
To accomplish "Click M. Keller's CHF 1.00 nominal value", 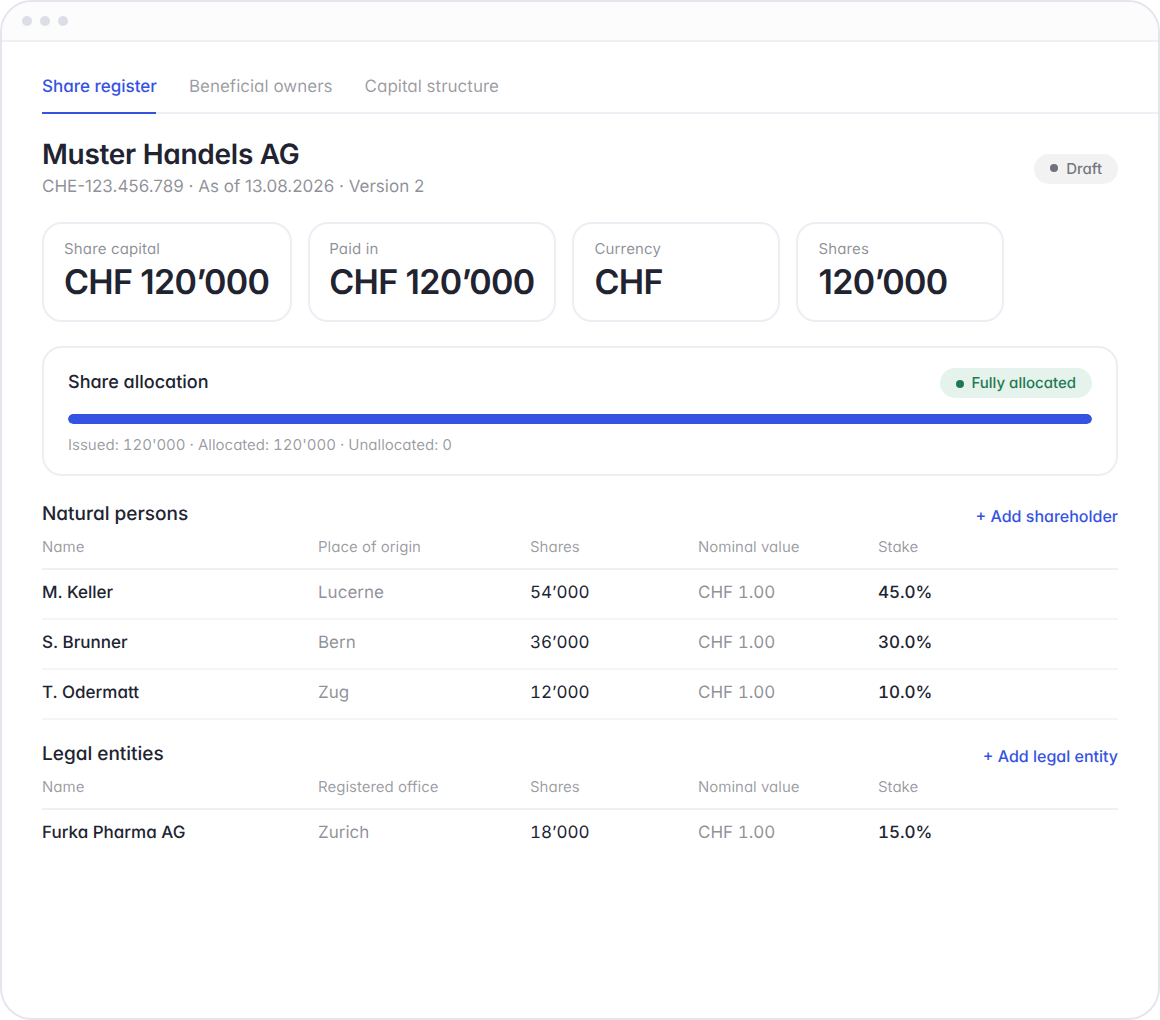I will point(736,592).
